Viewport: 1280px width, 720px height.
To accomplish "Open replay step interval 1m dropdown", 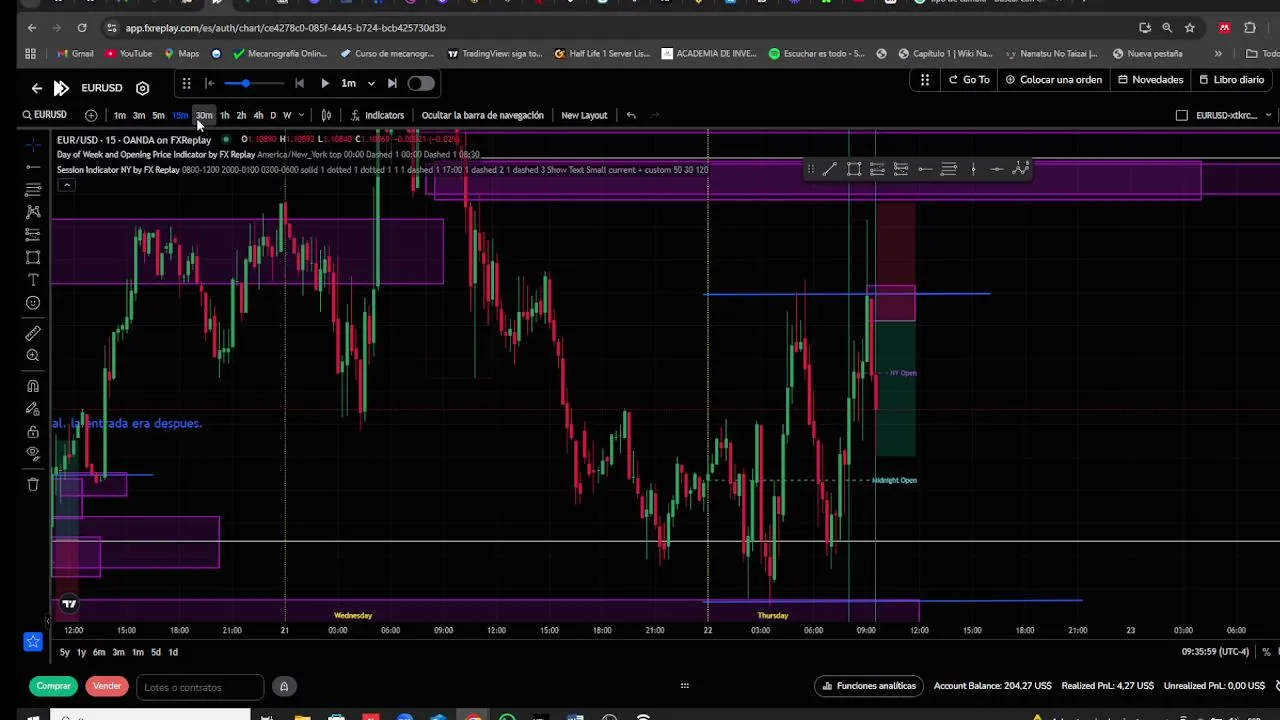I will (x=357, y=84).
